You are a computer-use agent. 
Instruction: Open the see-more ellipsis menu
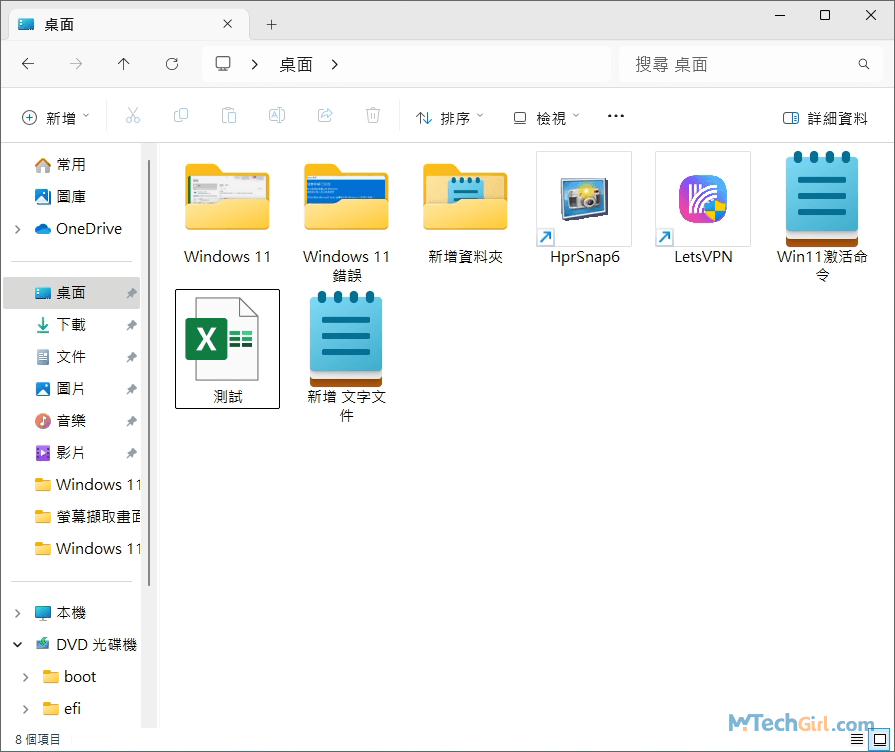pos(615,115)
